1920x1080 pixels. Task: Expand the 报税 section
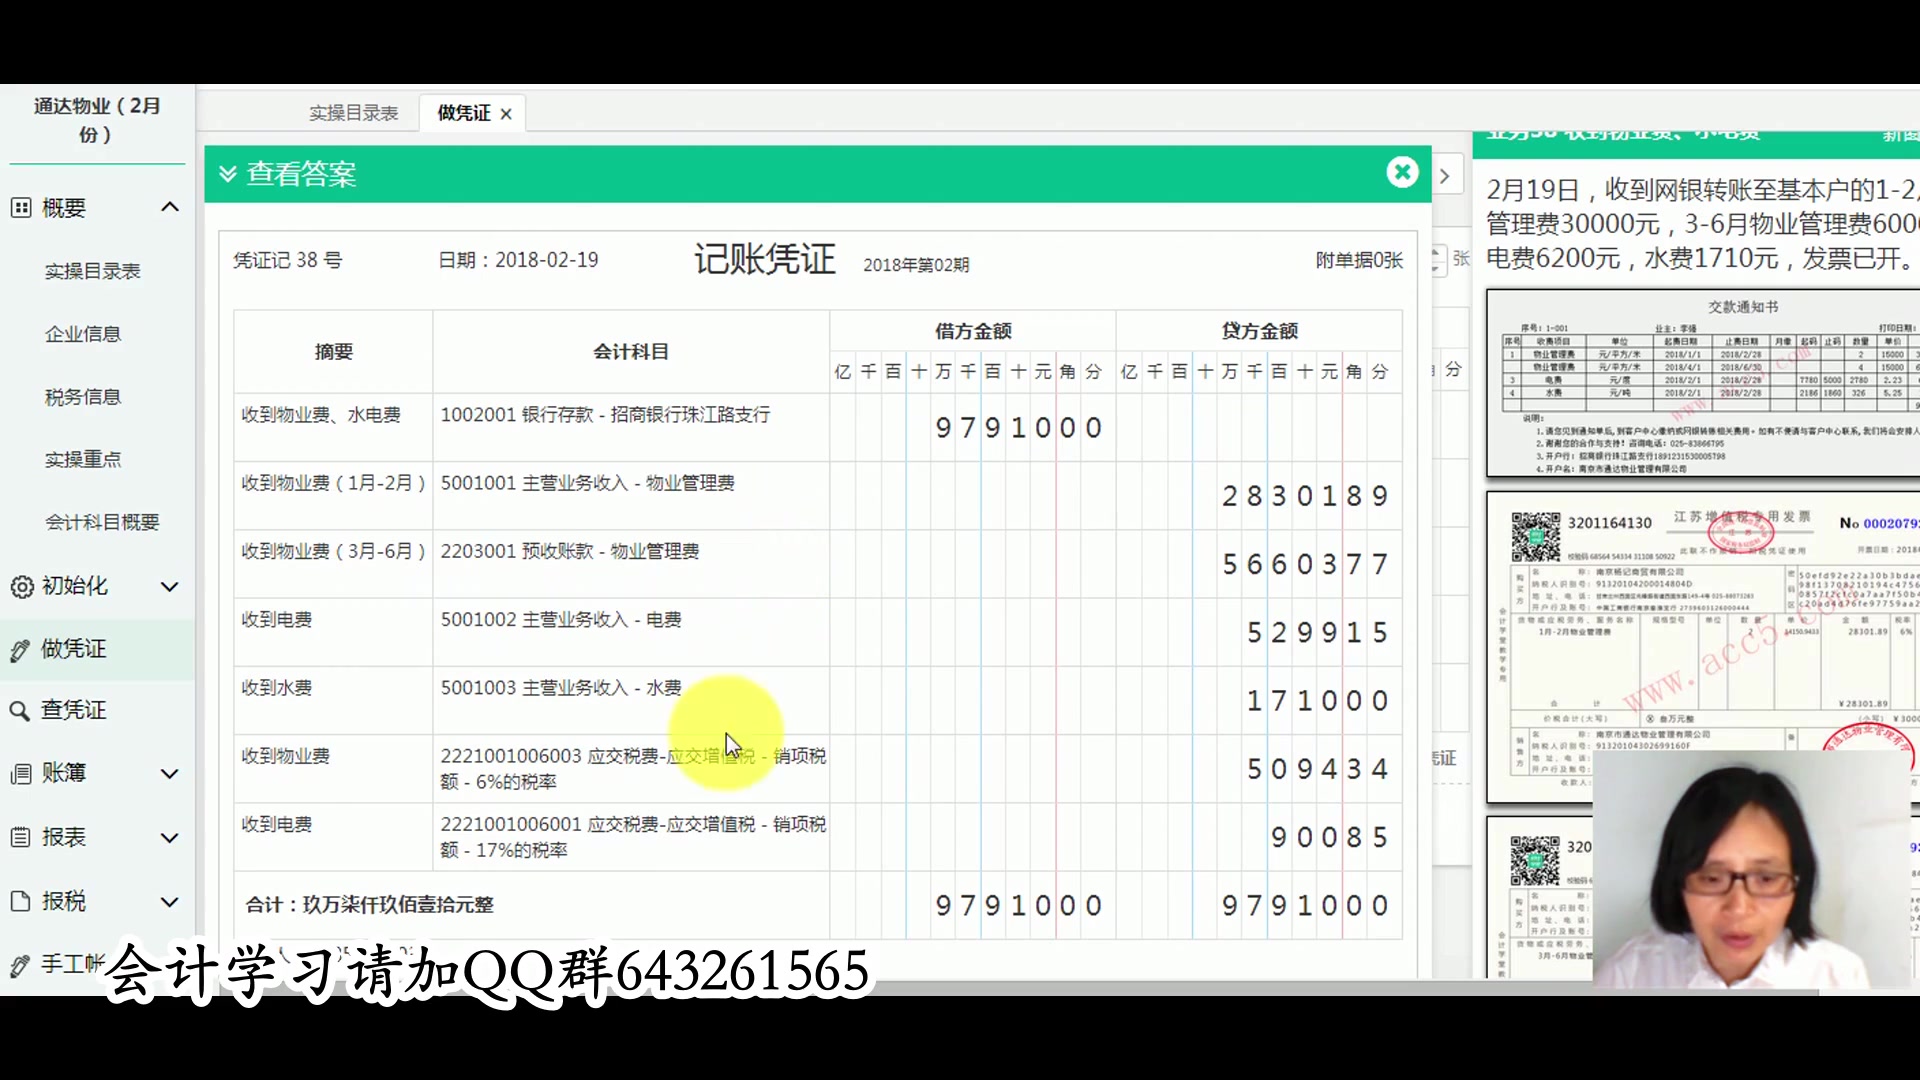[170, 901]
